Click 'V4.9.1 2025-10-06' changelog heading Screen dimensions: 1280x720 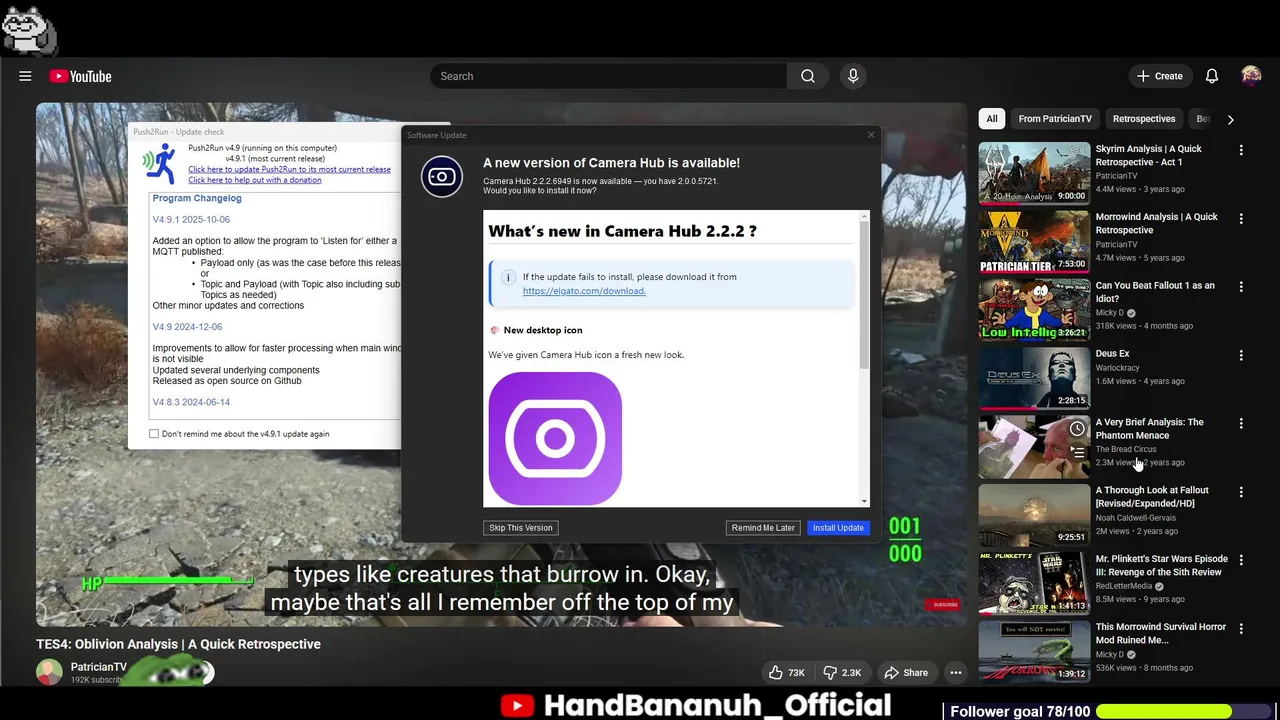[191, 219]
